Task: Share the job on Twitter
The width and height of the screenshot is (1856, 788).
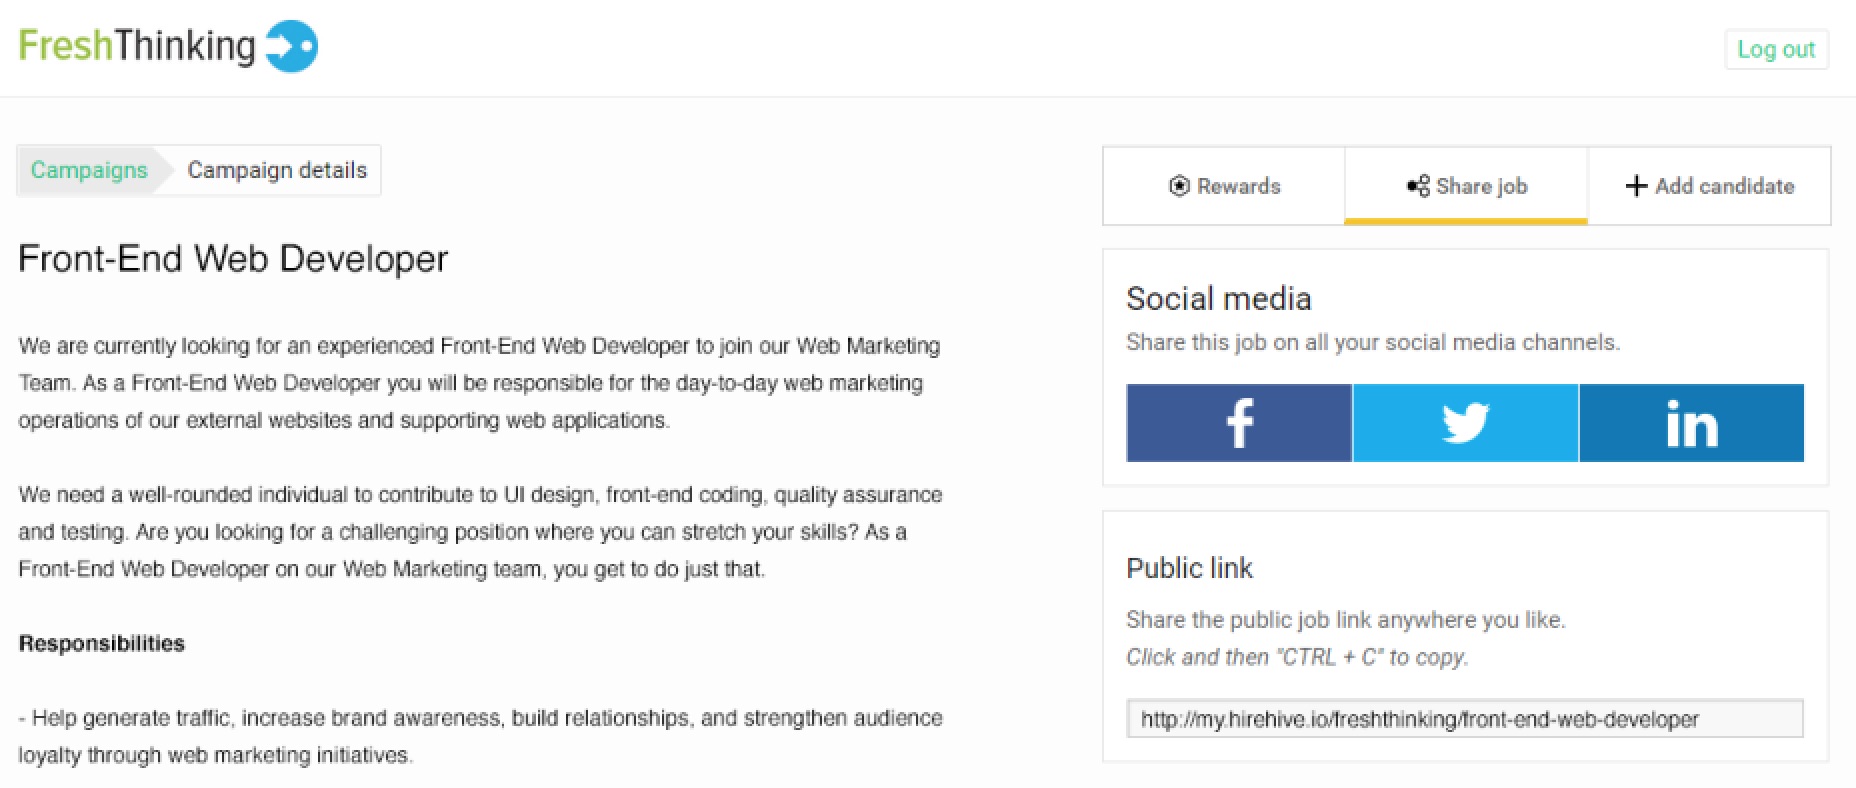Action: click(x=1465, y=423)
